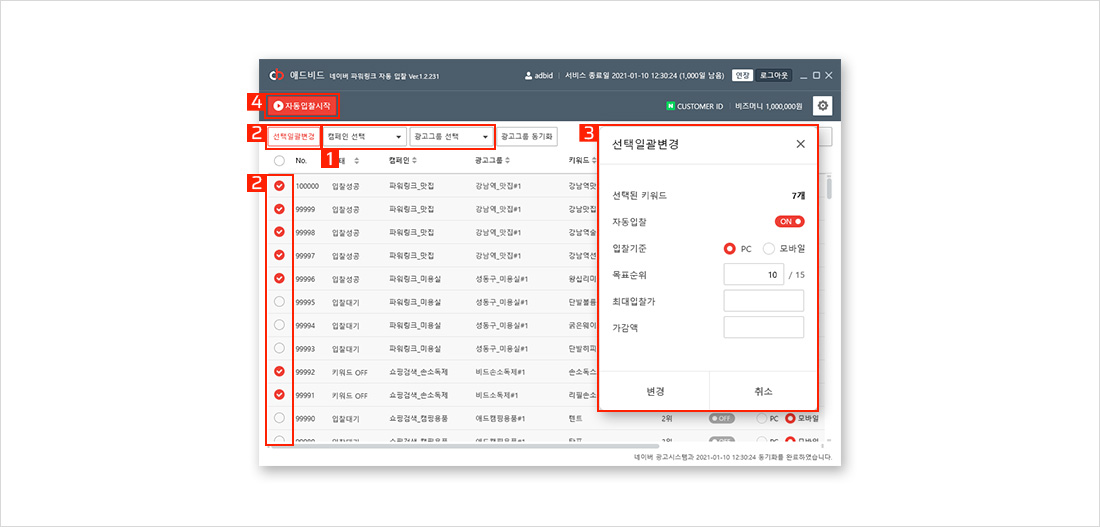Image resolution: width=1100 pixels, height=527 pixels.
Task: Uncheck the row 99996 checkbox
Action: coord(279,279)
